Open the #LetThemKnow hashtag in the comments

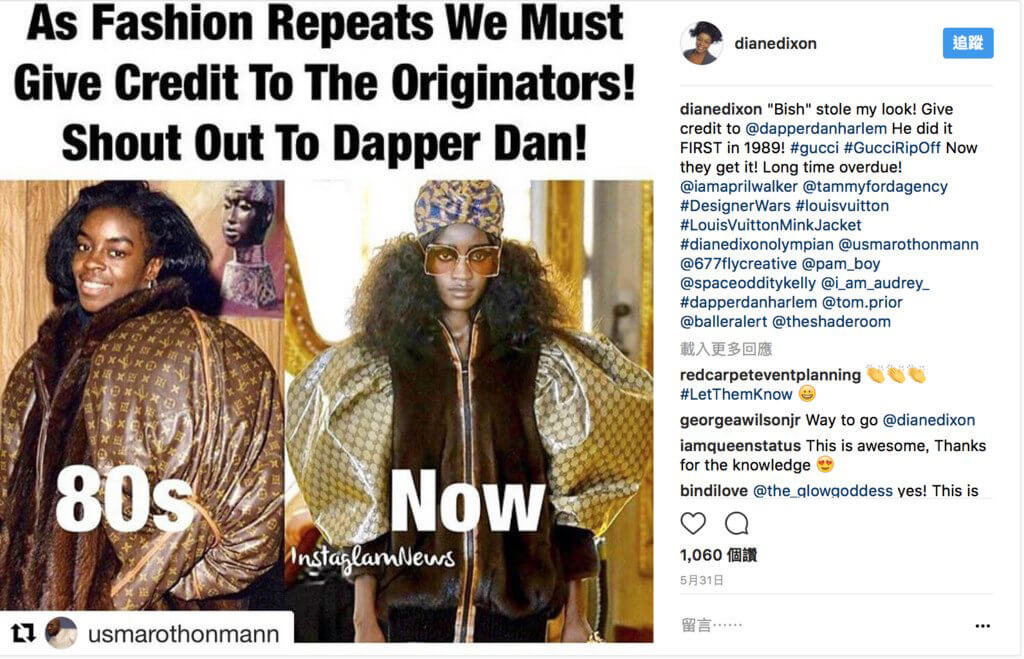pos(736,394)
